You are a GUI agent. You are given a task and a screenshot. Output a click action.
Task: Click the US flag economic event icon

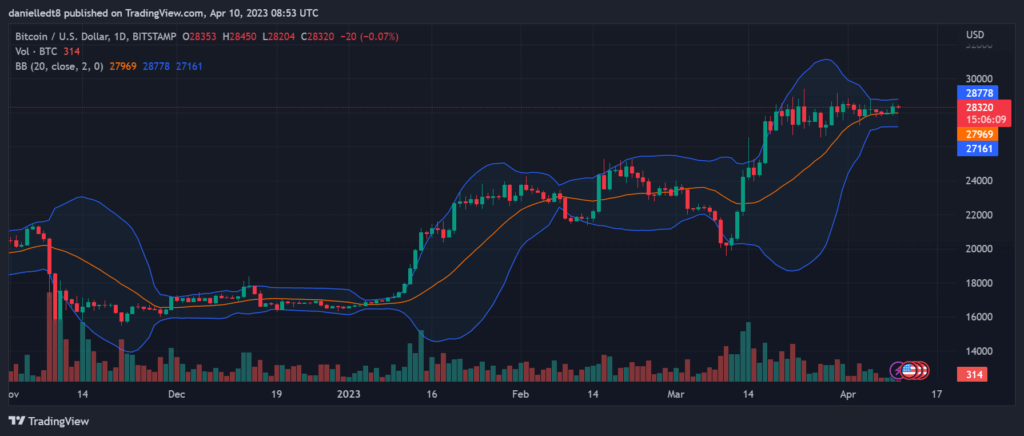(909, 370)
